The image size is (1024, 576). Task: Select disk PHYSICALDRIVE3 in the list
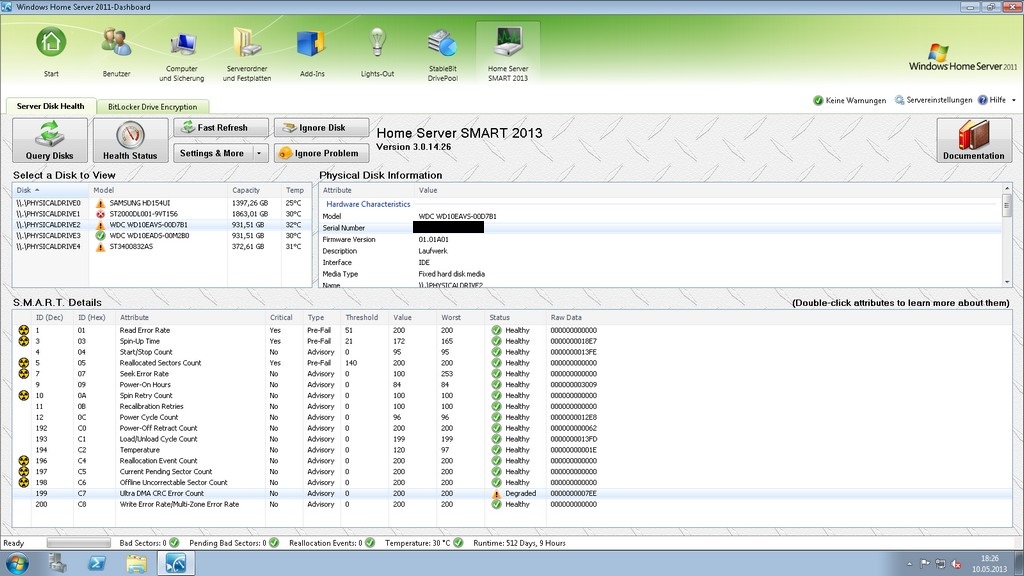(161, 236)
